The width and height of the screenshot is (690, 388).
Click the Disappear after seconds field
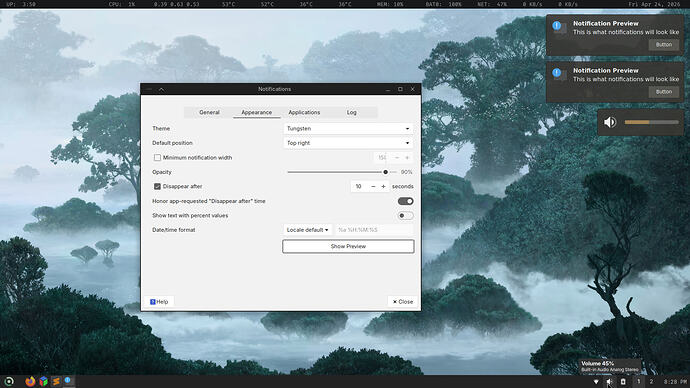click(x=359, y=187)
